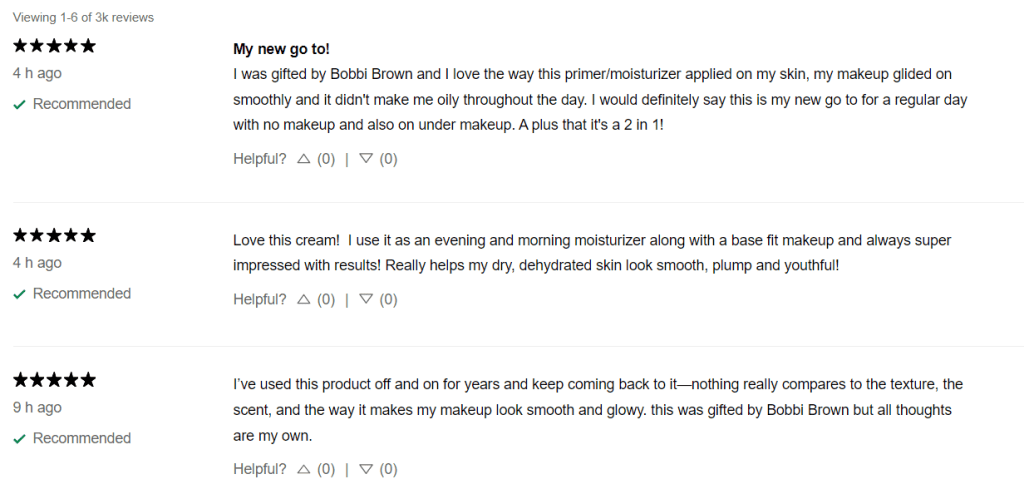Click "Viewing 1-6 of 3k reviews" text

[83, 17]
